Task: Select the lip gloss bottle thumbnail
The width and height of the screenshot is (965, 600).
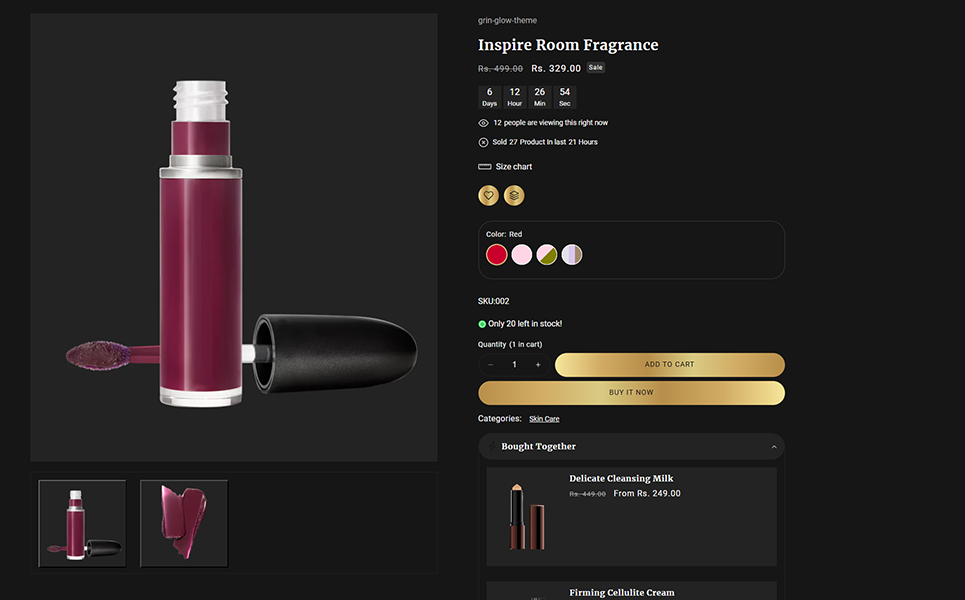Action: click(x=83, y=523)
